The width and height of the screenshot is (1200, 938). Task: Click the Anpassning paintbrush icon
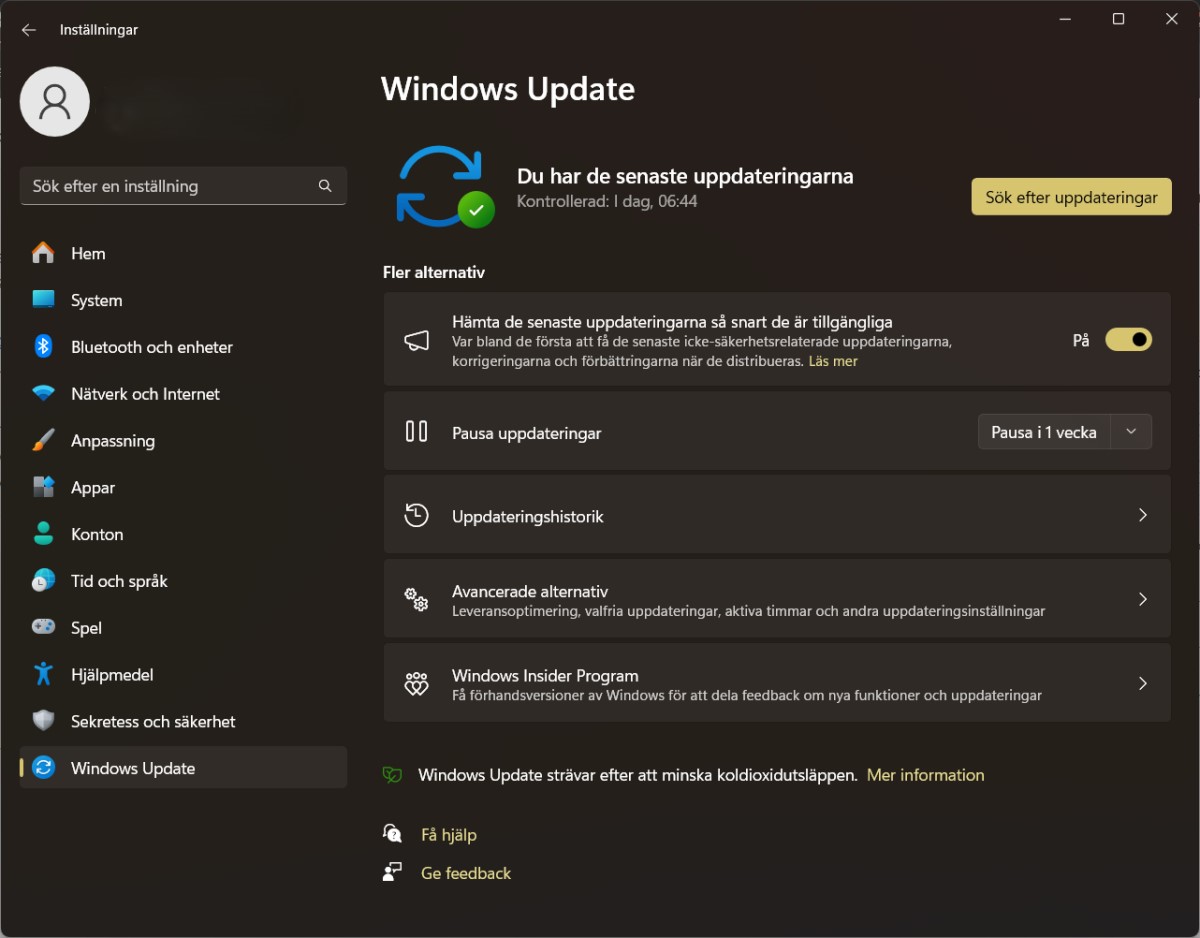coord(43,441)
